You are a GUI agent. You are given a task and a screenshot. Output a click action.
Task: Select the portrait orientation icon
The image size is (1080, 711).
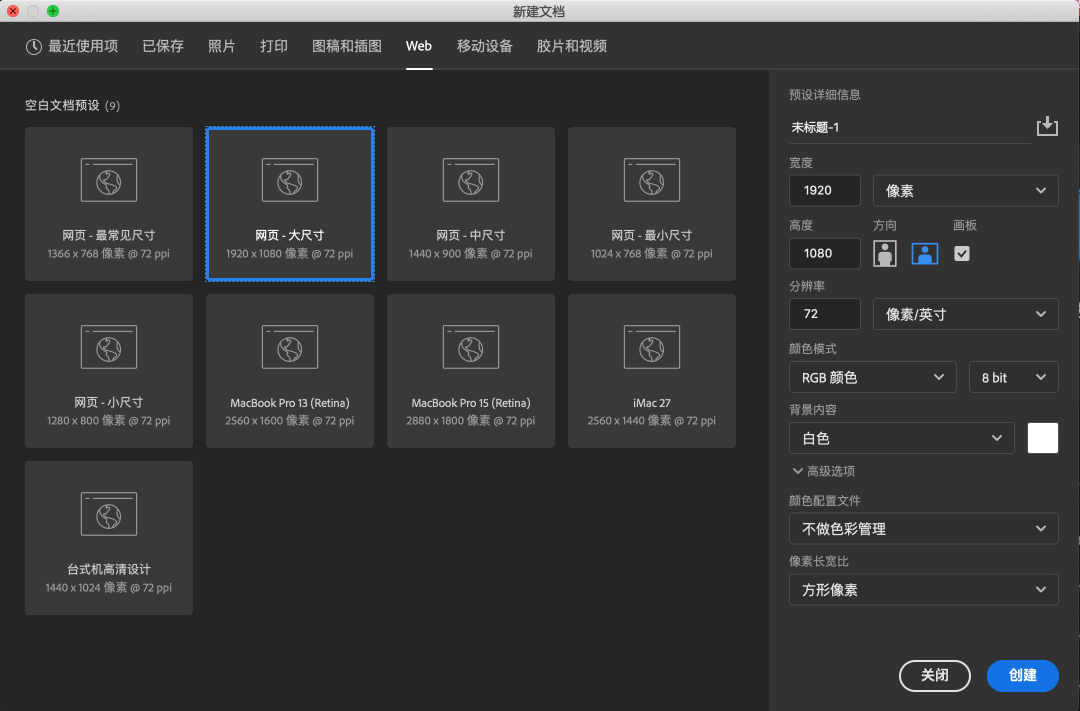(884, 253)
